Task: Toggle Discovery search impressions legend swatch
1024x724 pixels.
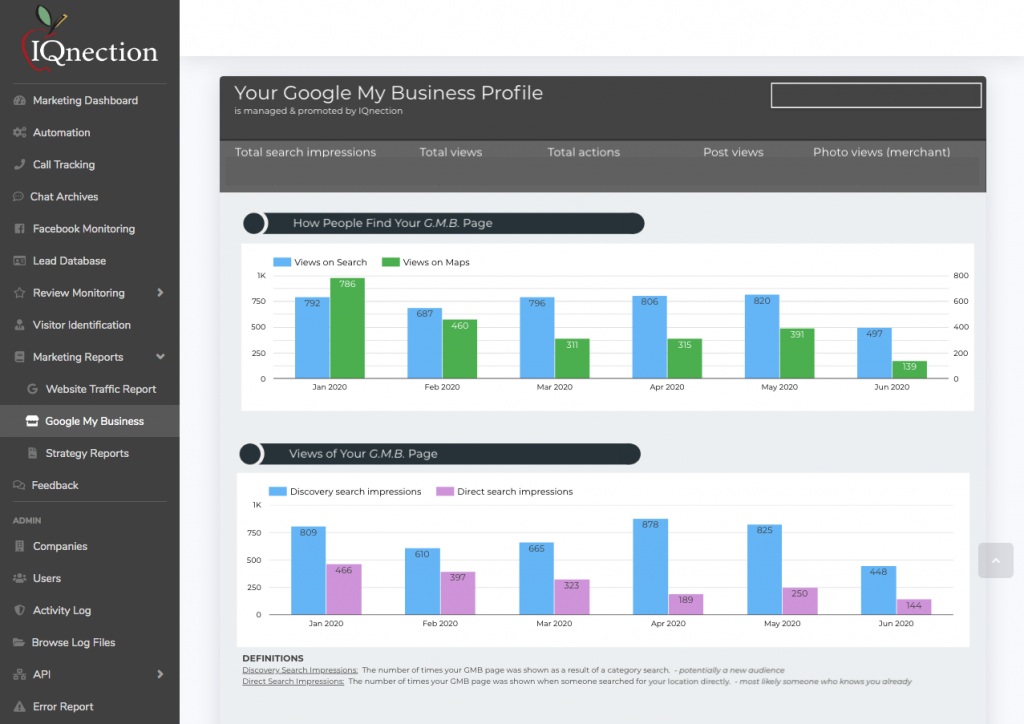Action: coord(278,491)
